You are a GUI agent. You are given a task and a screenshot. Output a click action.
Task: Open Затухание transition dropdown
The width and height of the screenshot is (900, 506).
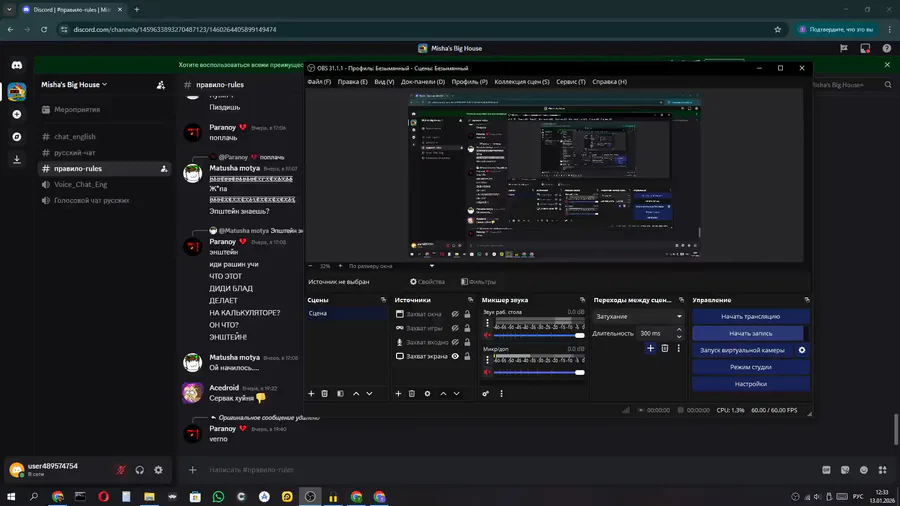coord(638,316)
